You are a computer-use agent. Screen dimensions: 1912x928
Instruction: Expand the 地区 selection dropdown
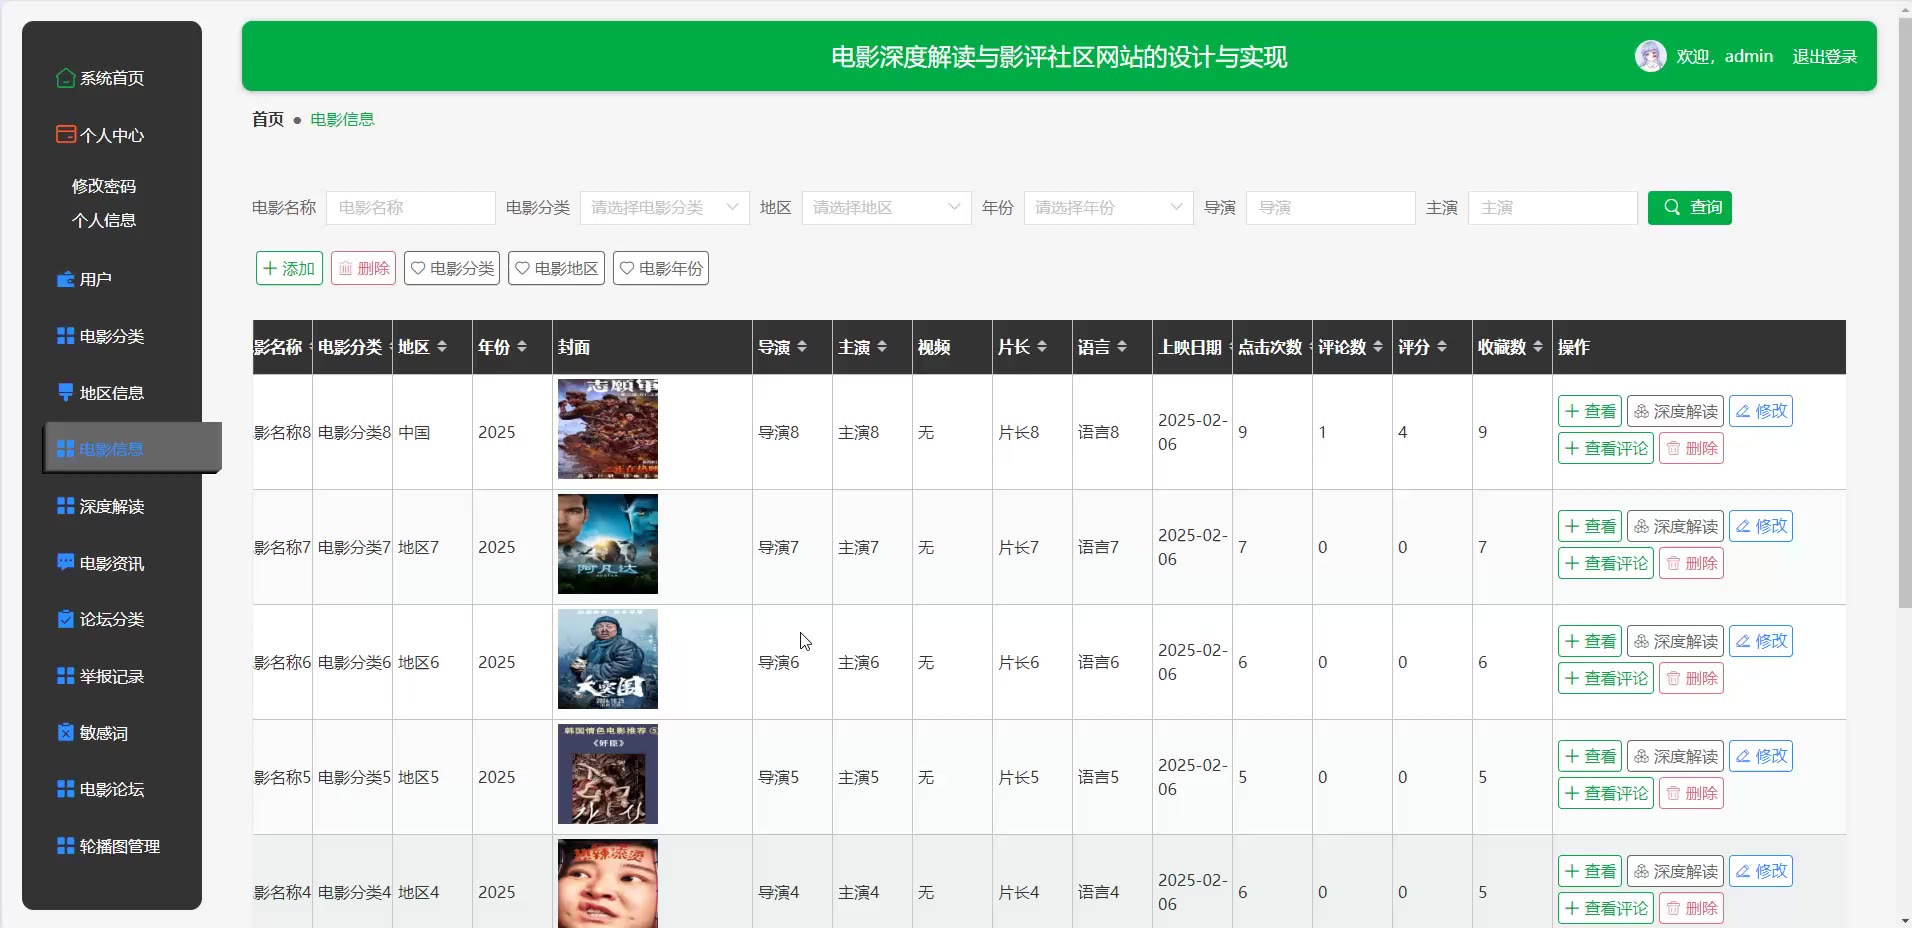(886, 208)
